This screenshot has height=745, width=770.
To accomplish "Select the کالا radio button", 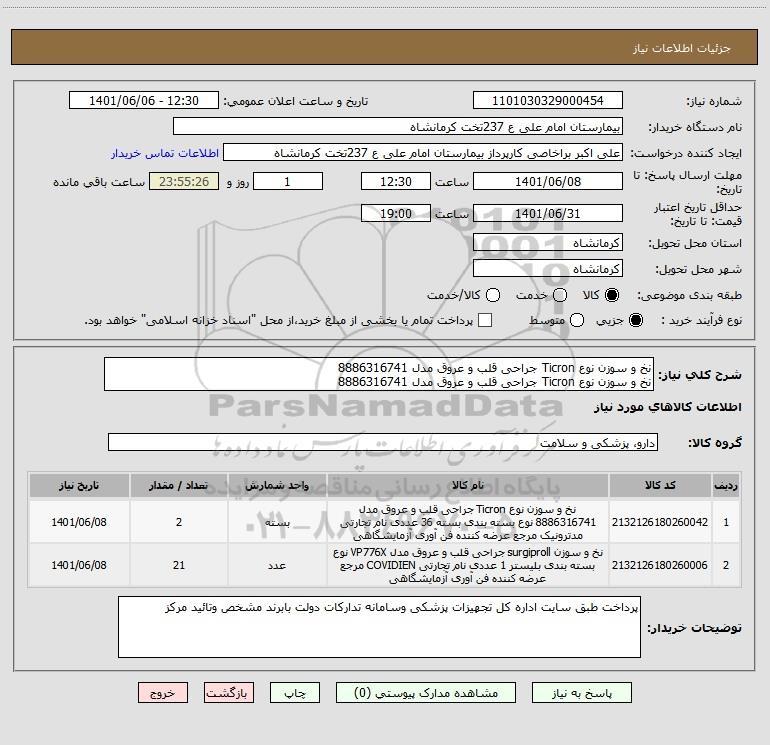I will point(612,295).
